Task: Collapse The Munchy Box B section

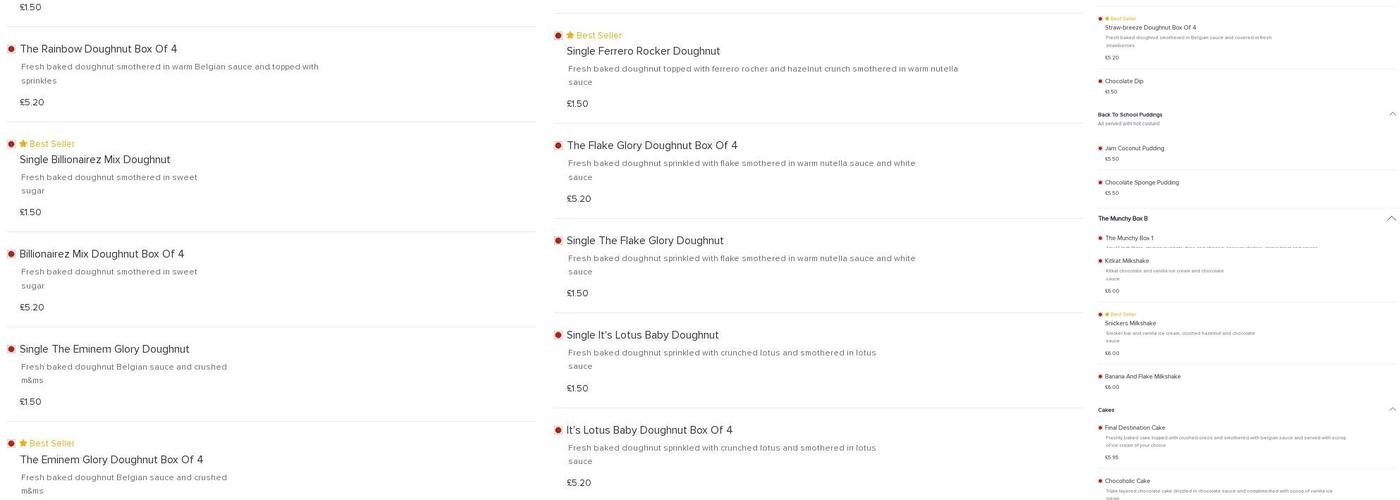Action: point(1392,218)
